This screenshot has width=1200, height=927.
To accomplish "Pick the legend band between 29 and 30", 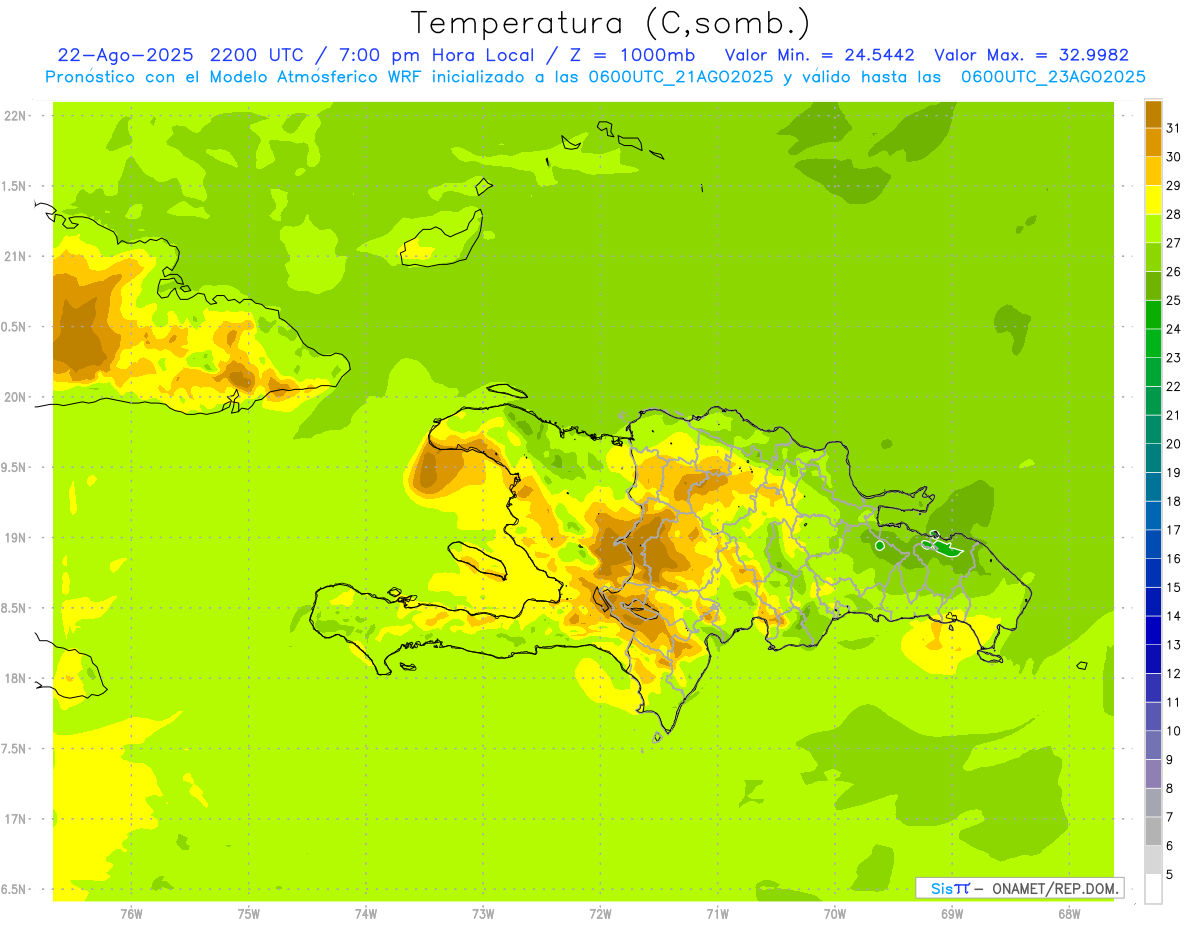I will click(1153, 172).
